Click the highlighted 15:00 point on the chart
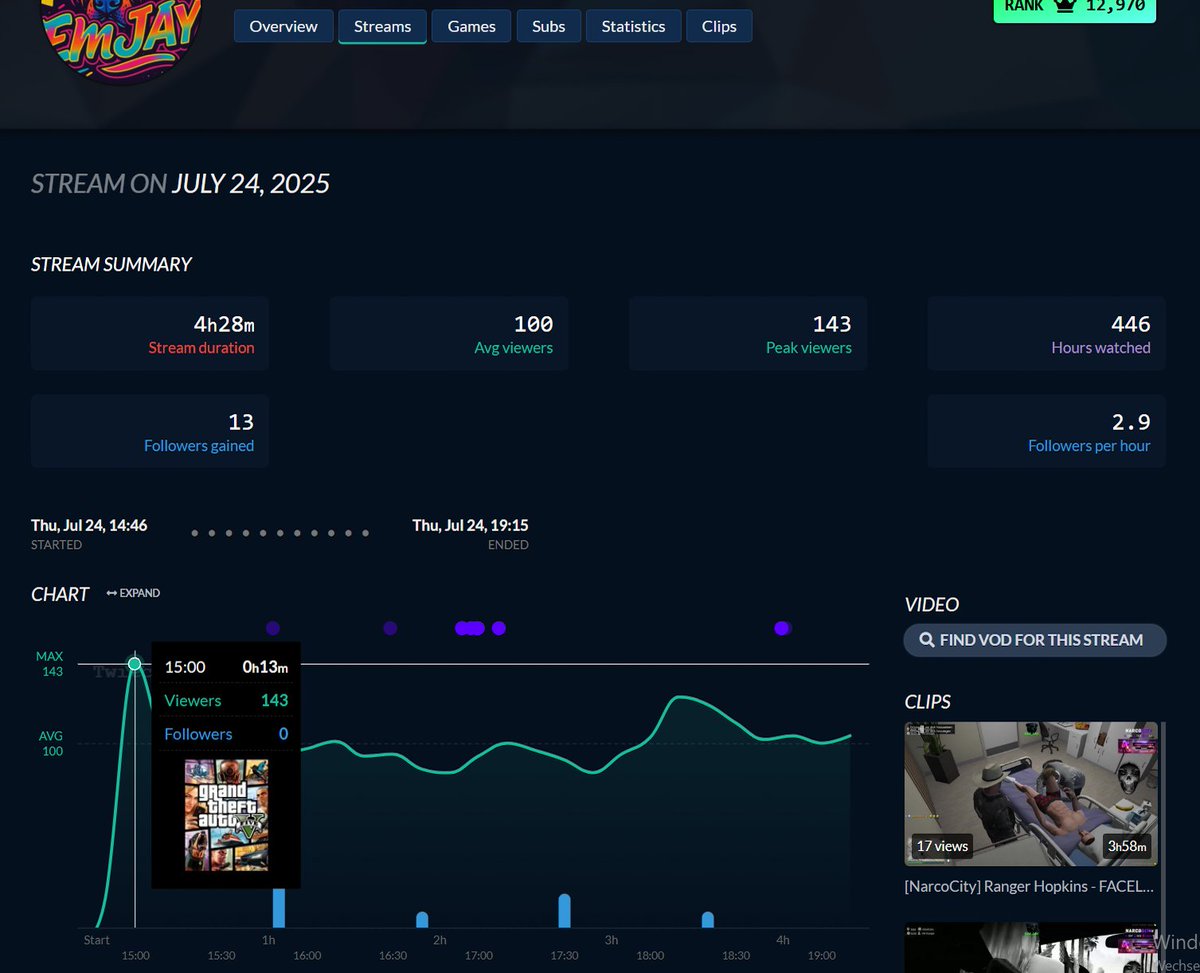 pyautogui.click(x=134, y=663)
